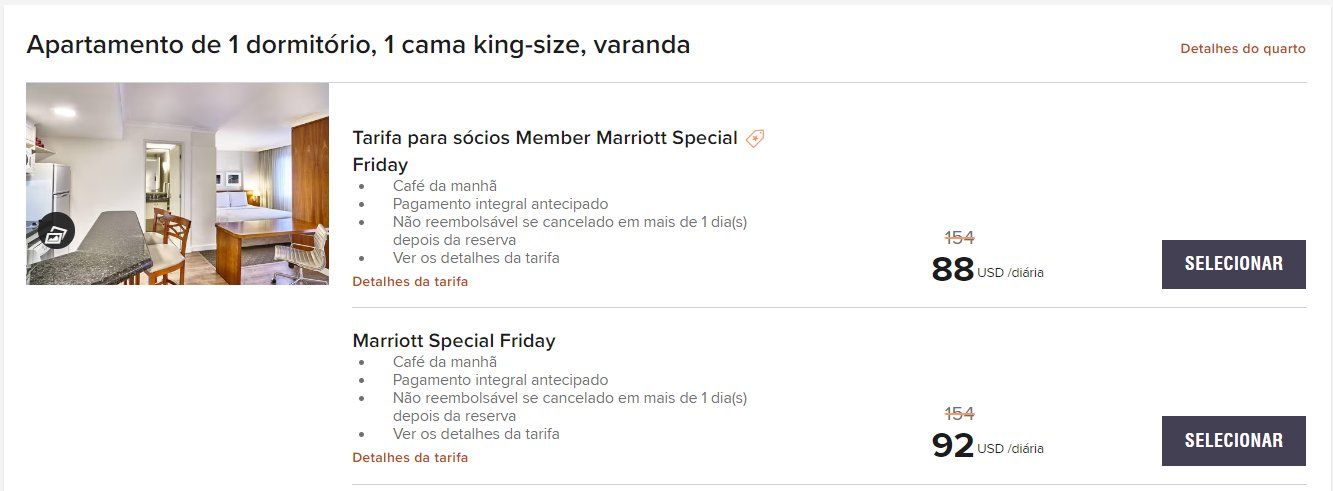
Task: Click Ver os detalhes da tarifa in member rate
Action: [476, 258]
